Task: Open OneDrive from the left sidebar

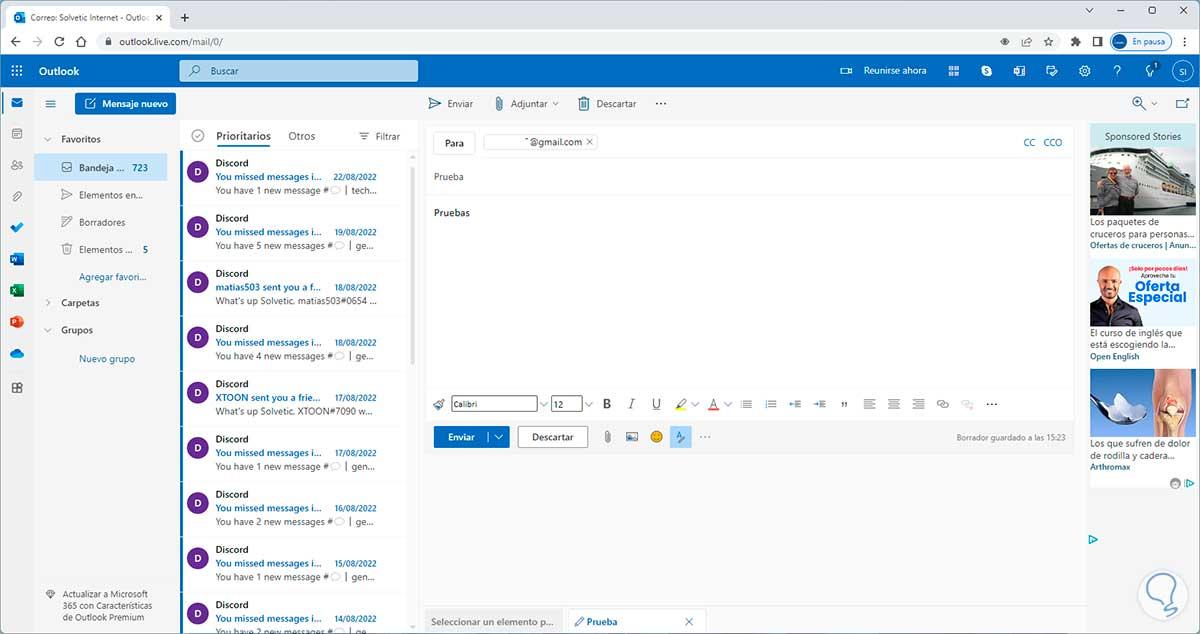Action: (16, 352)
